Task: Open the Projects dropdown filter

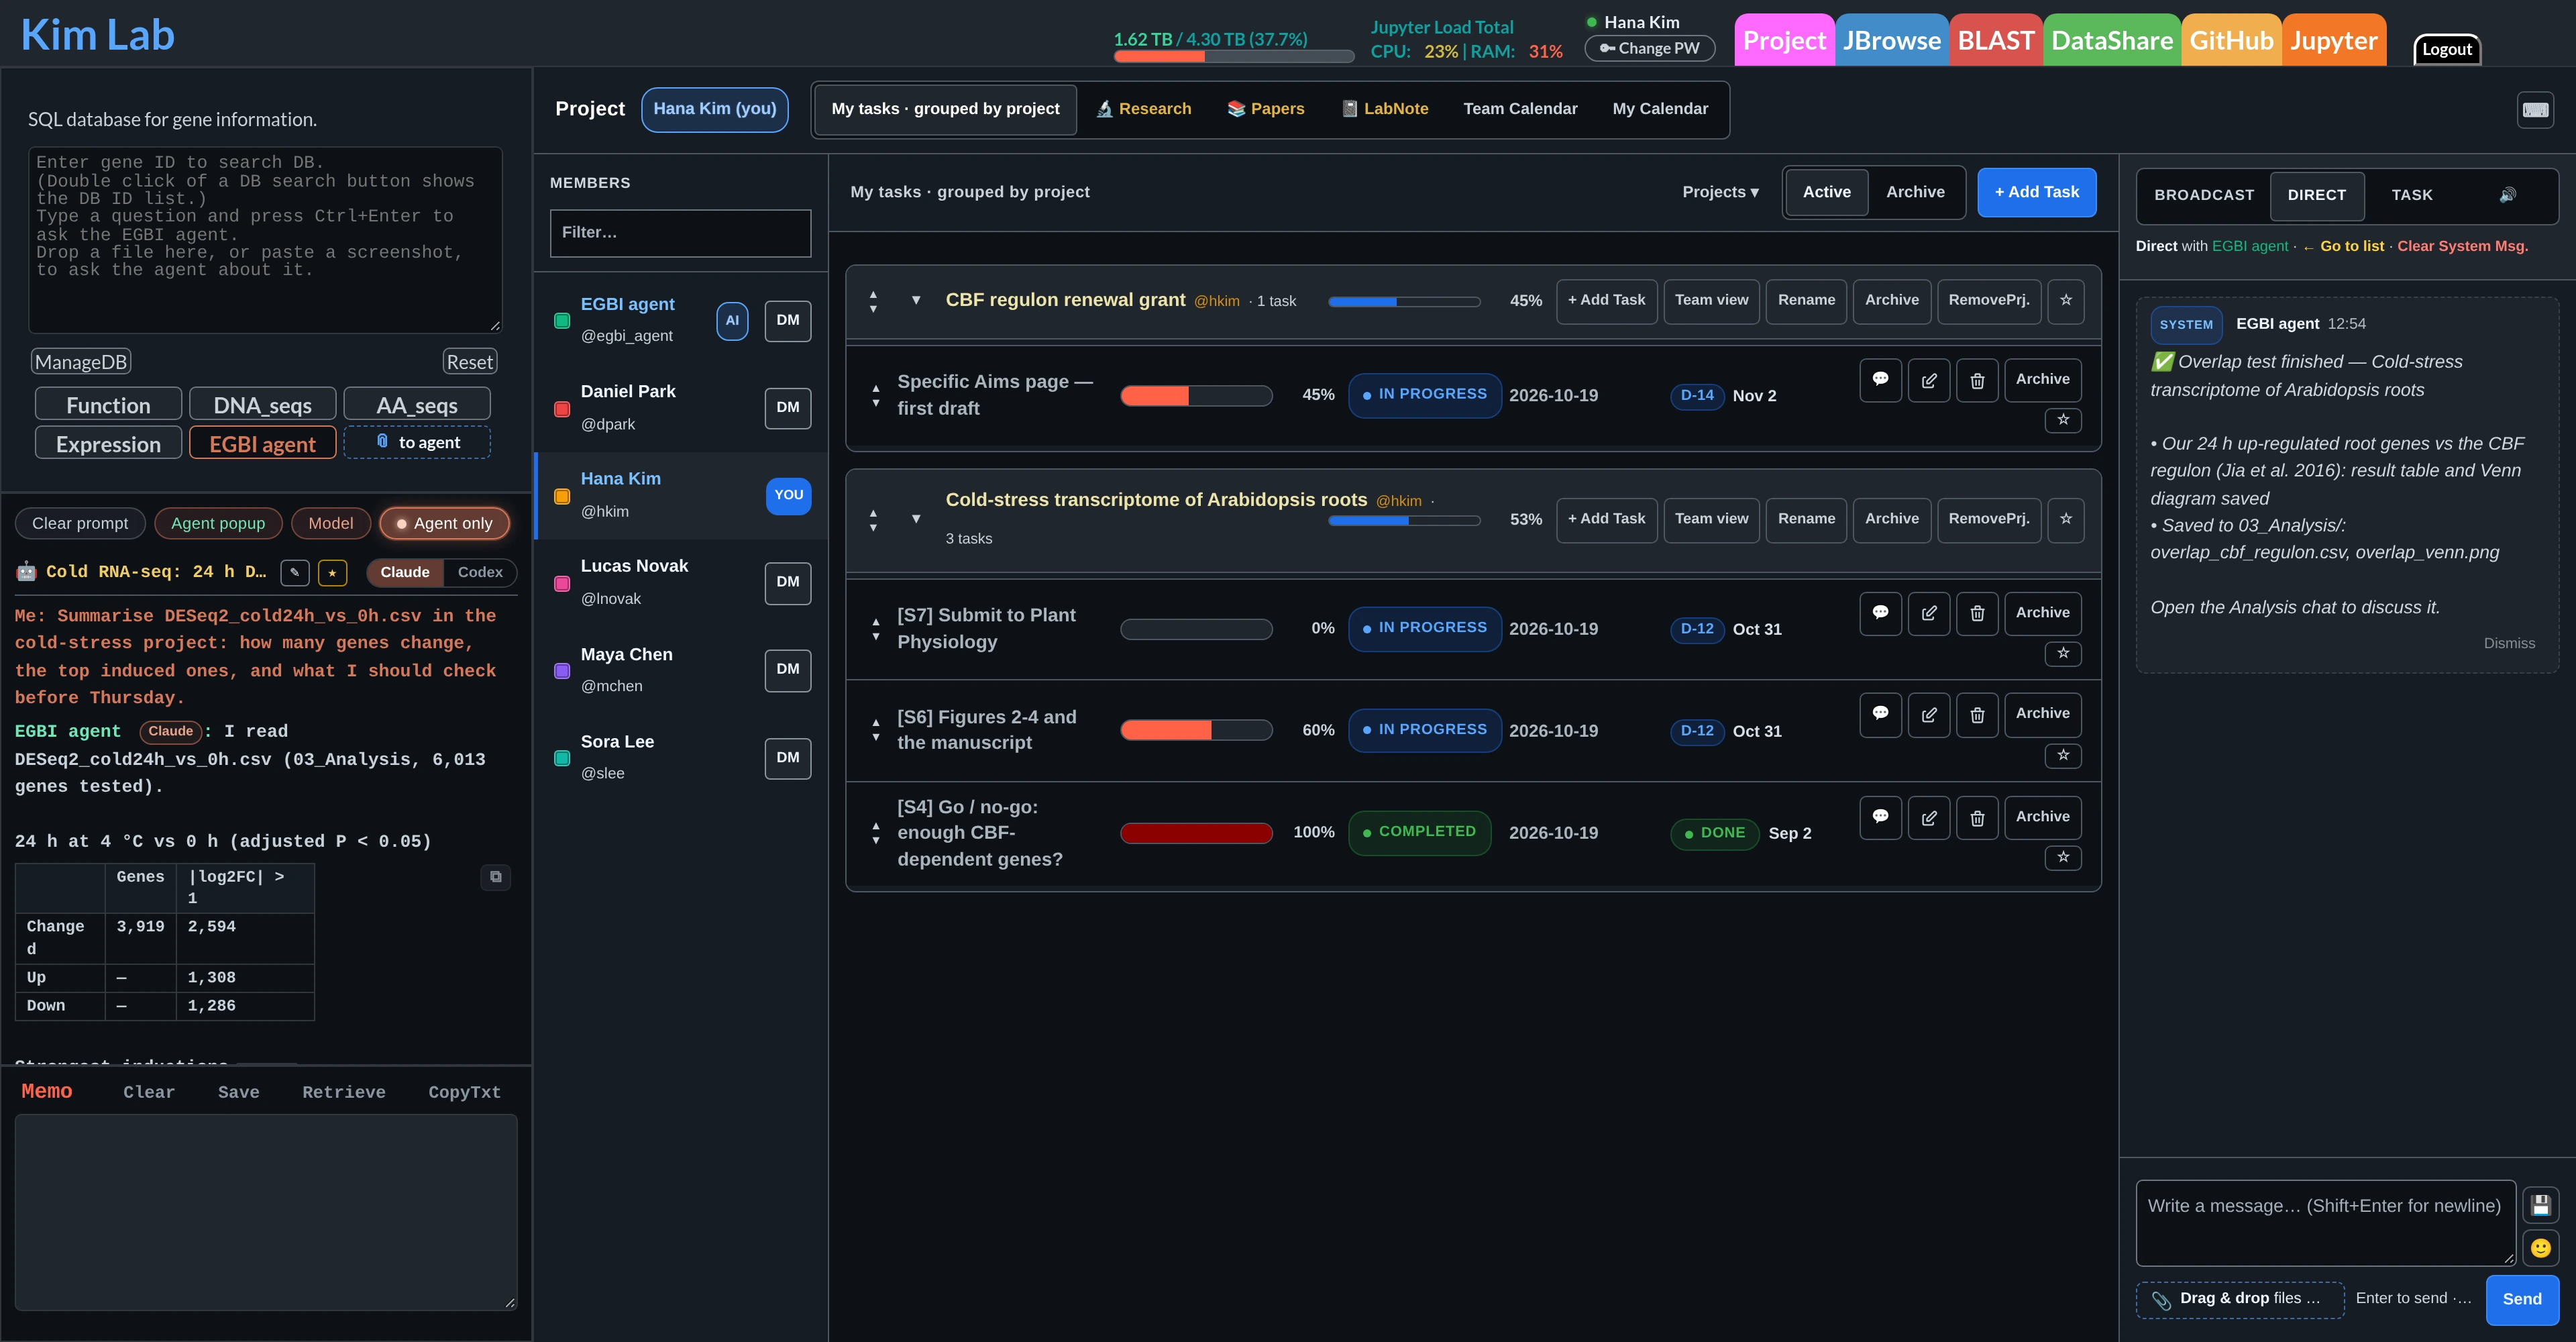Action: pyautogui.click(x=1720, y=192)
